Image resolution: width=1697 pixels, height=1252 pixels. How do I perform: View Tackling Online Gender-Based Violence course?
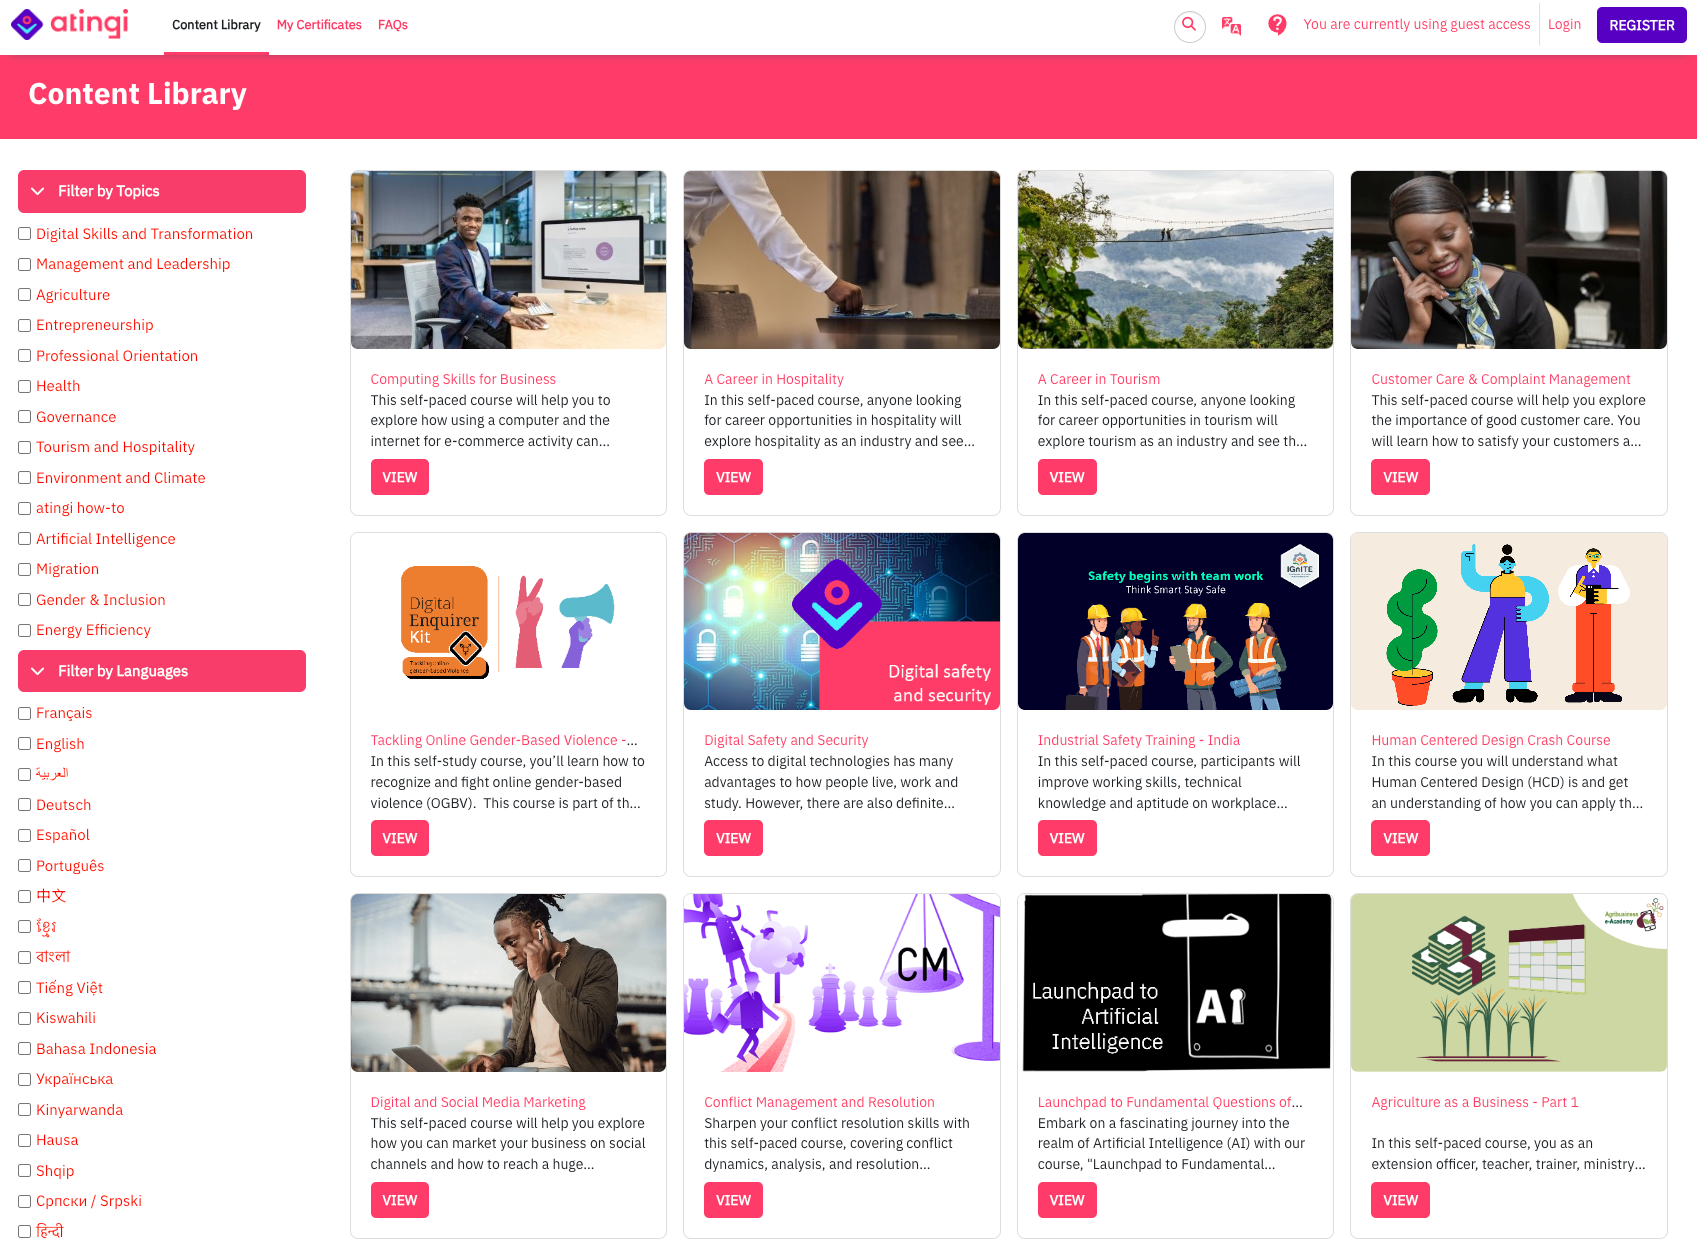(400, 838)
